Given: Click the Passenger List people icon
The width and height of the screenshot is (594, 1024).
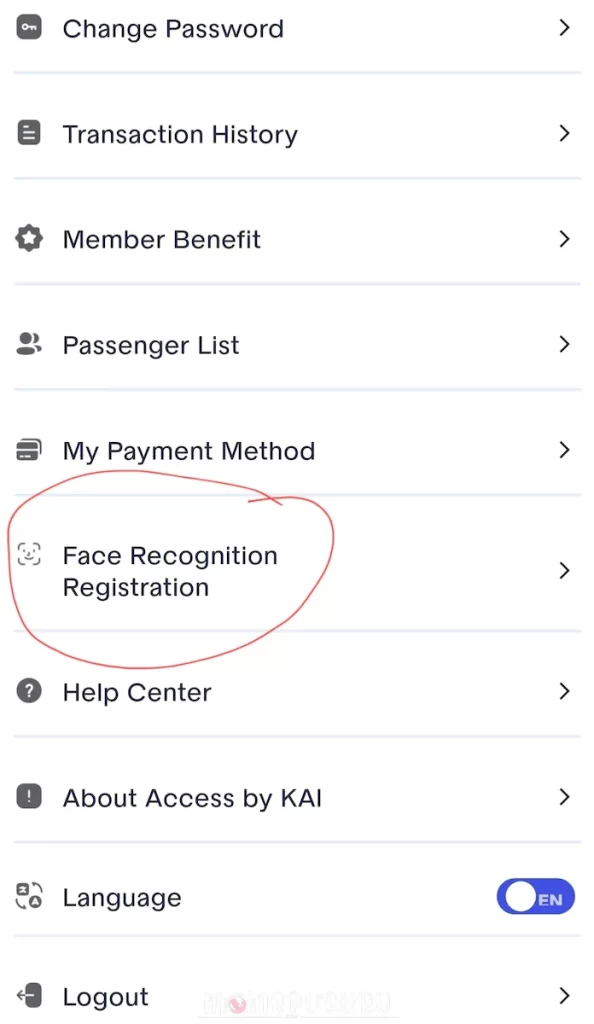Looking at the screenshot, I should point(29,344).
